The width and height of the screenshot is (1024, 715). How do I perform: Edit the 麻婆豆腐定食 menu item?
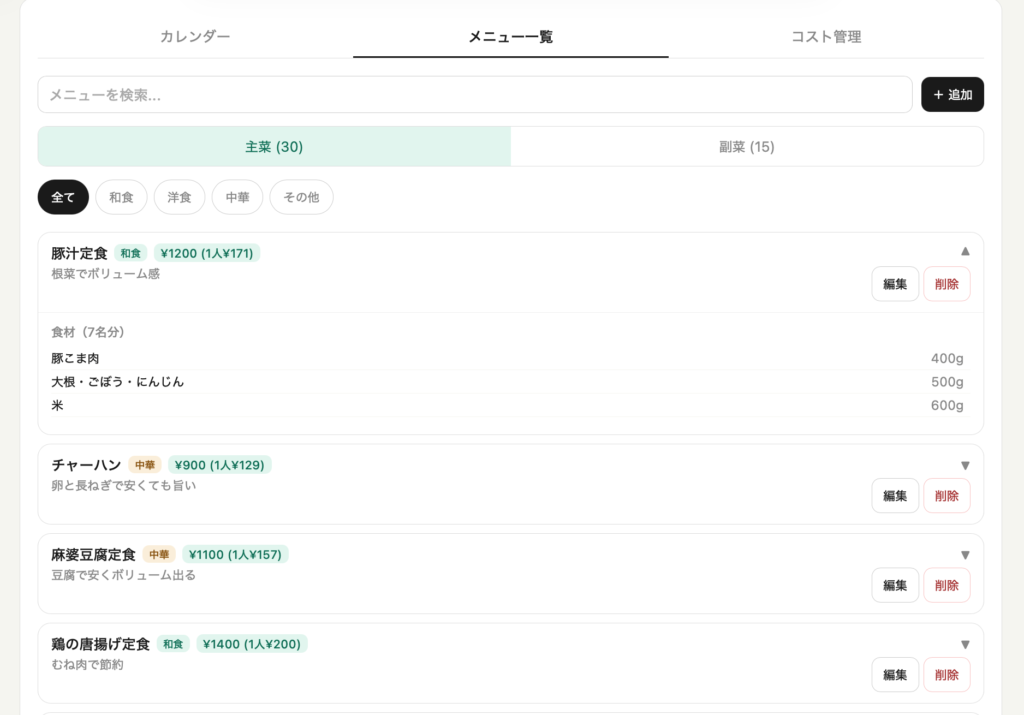pyautogui.click(x=894, y=585)
